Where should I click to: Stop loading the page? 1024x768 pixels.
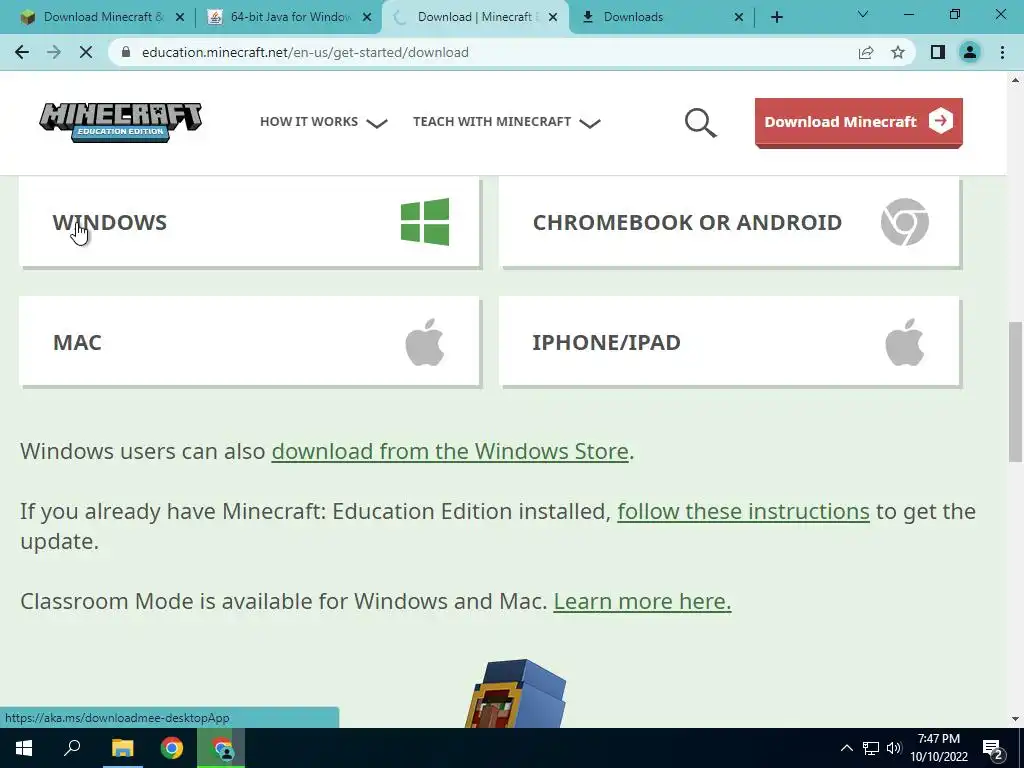pyautogui.click(x=86, y=52)
